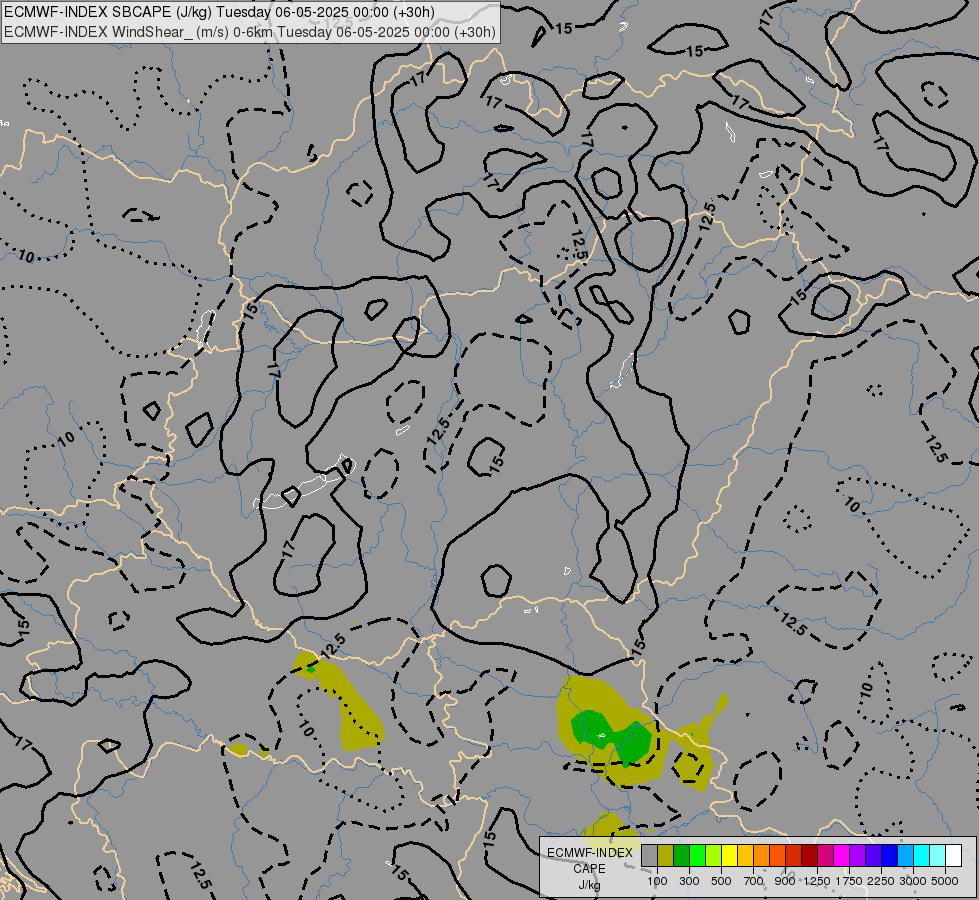
Task: Click the legend value 2250
Action: pos(881,881)
